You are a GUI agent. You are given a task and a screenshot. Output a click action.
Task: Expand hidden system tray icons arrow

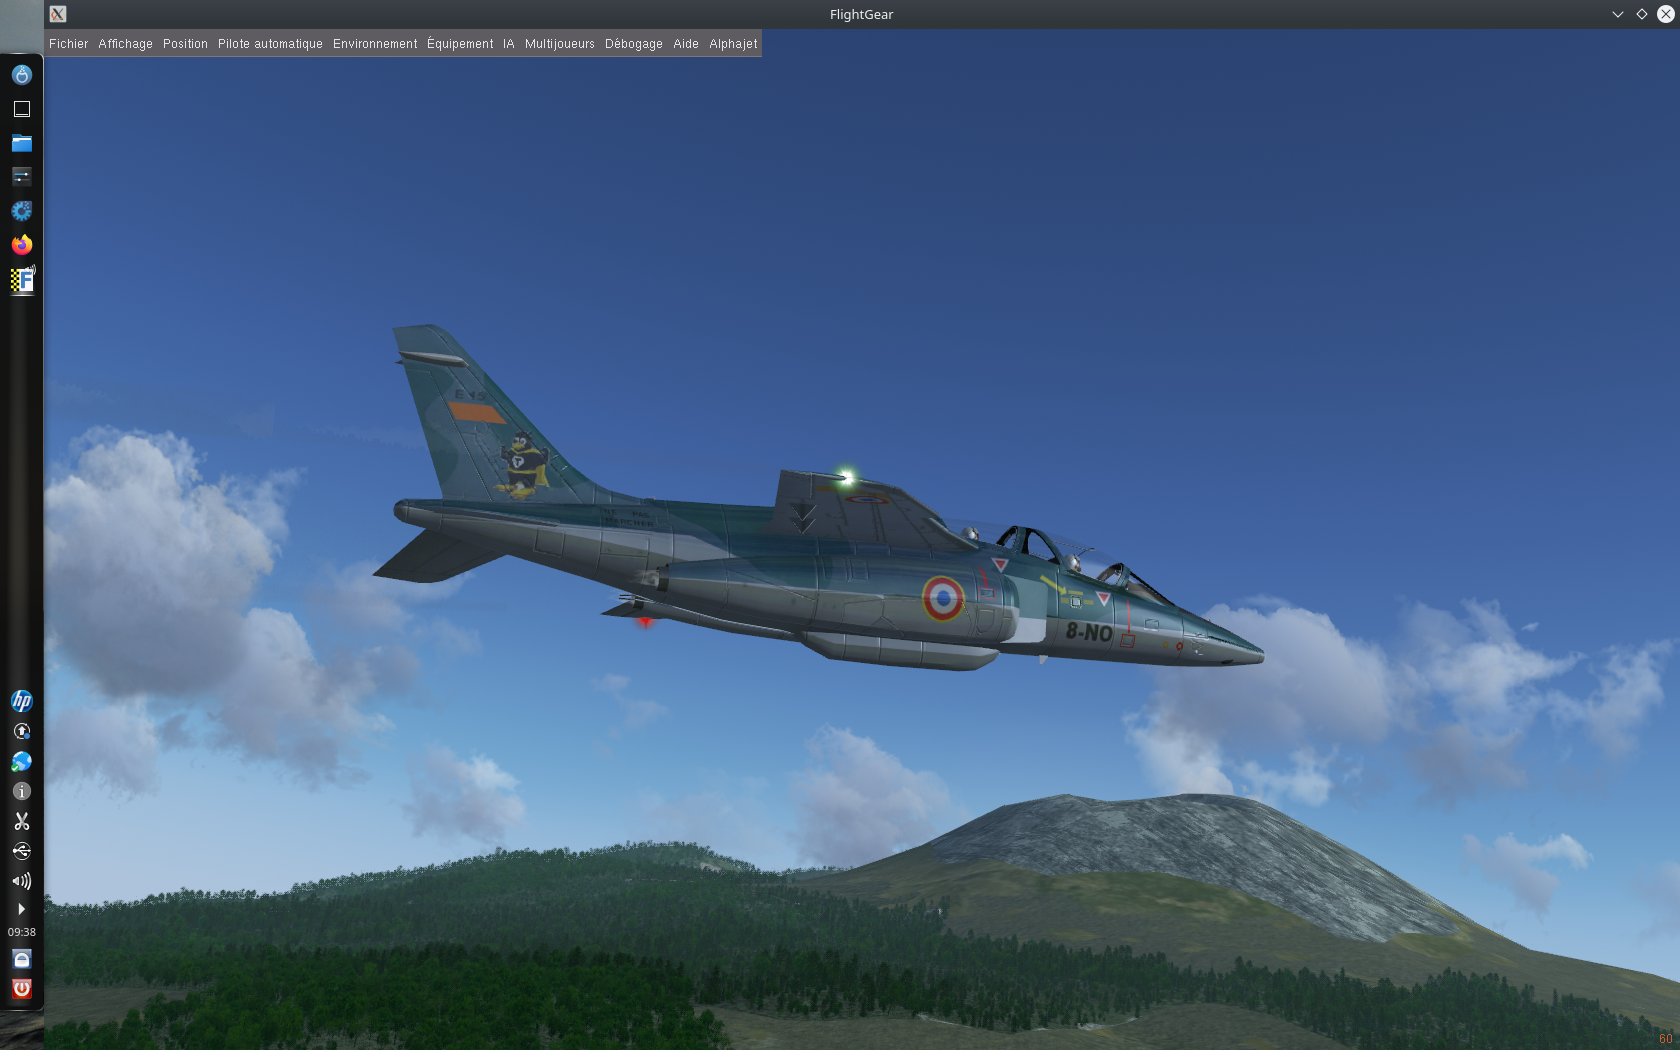[x=21, y=909]
